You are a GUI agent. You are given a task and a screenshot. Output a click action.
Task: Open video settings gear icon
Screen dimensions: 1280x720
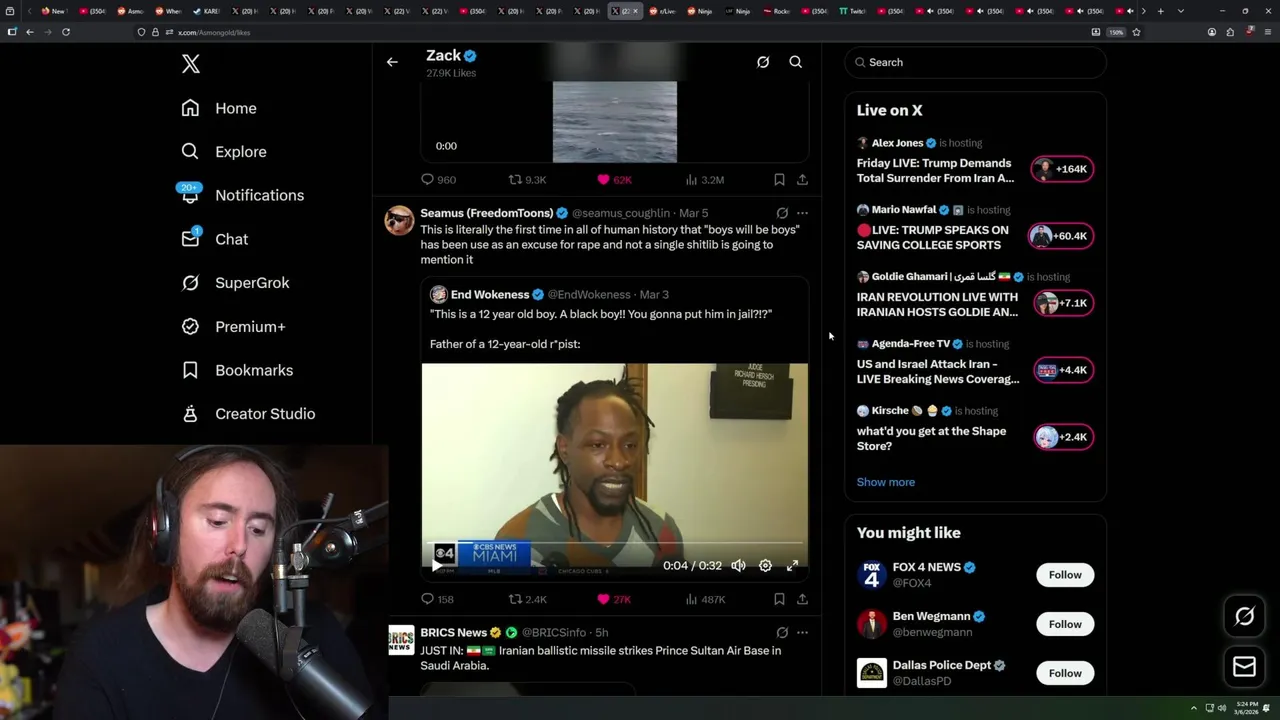(765, 566)
